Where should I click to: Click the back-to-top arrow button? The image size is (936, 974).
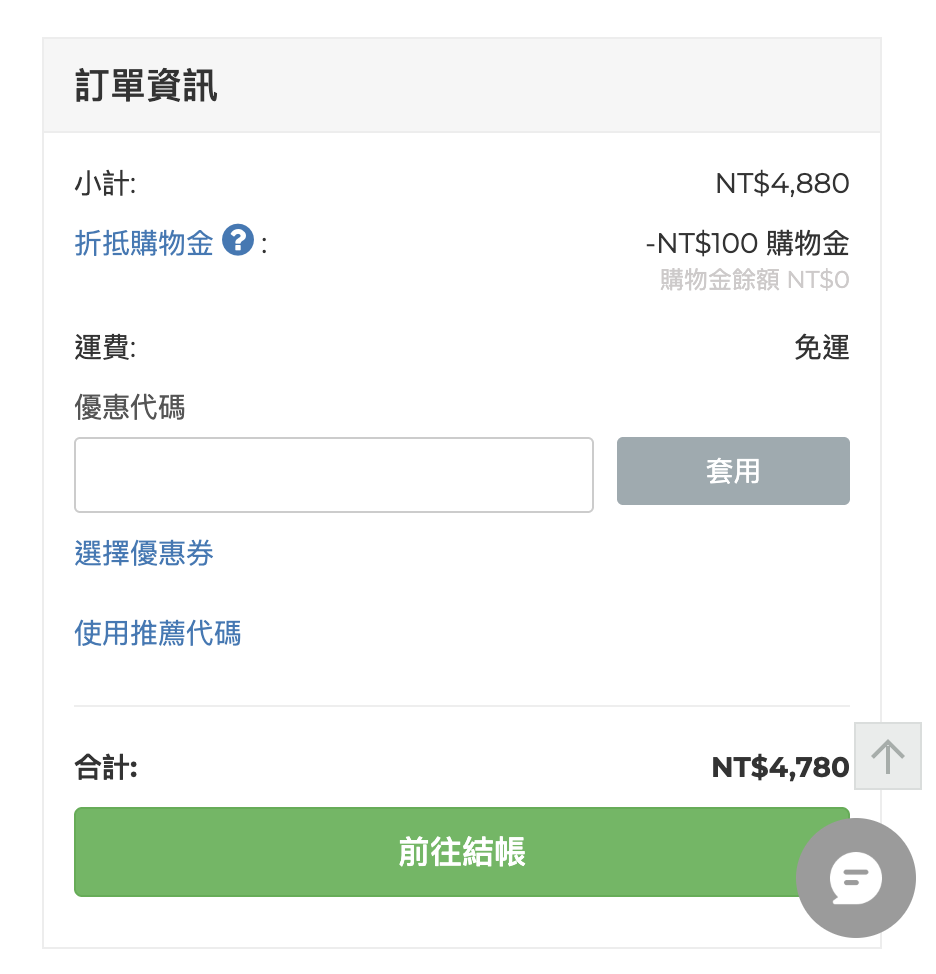(888, 756)
